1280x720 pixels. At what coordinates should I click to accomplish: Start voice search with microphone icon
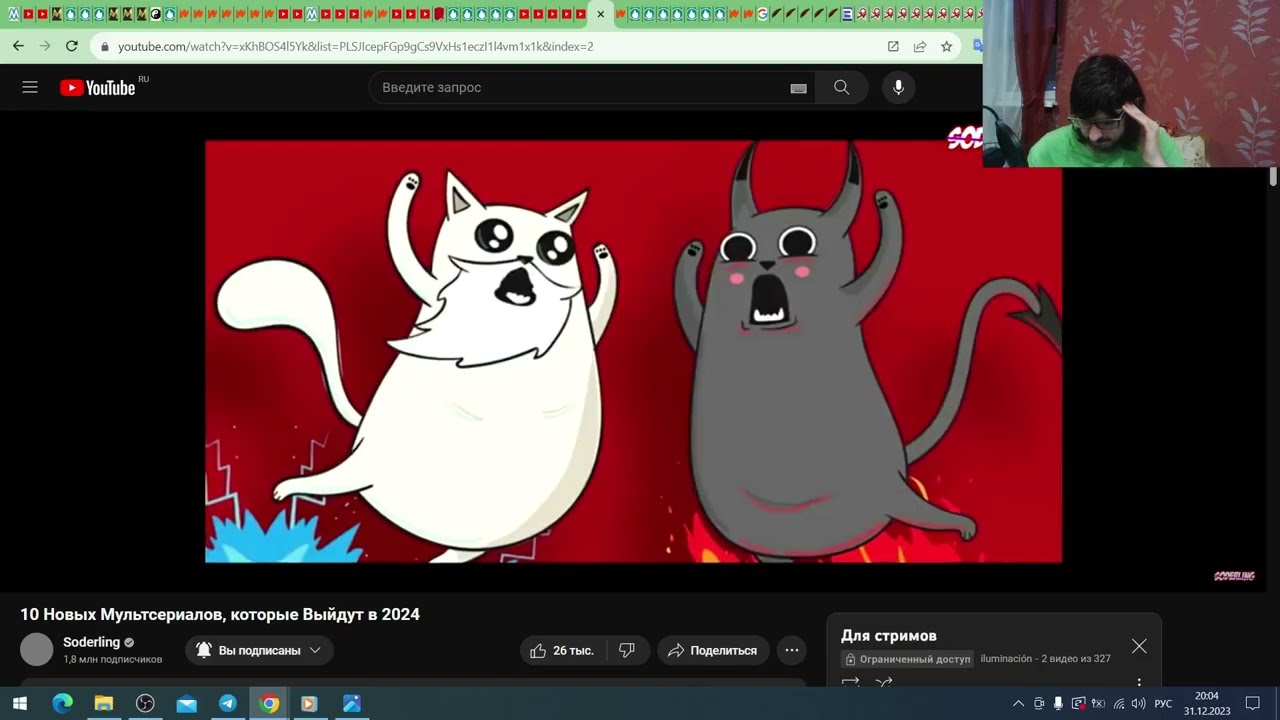pyautogui.click(x=898, y=87)
